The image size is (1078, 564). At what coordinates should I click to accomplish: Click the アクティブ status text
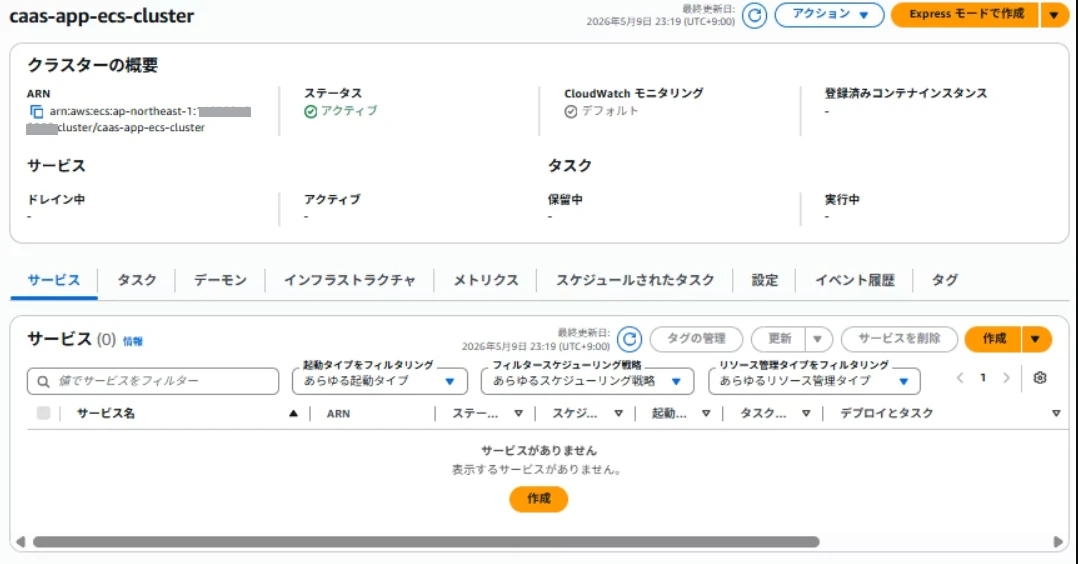[349, 111]
